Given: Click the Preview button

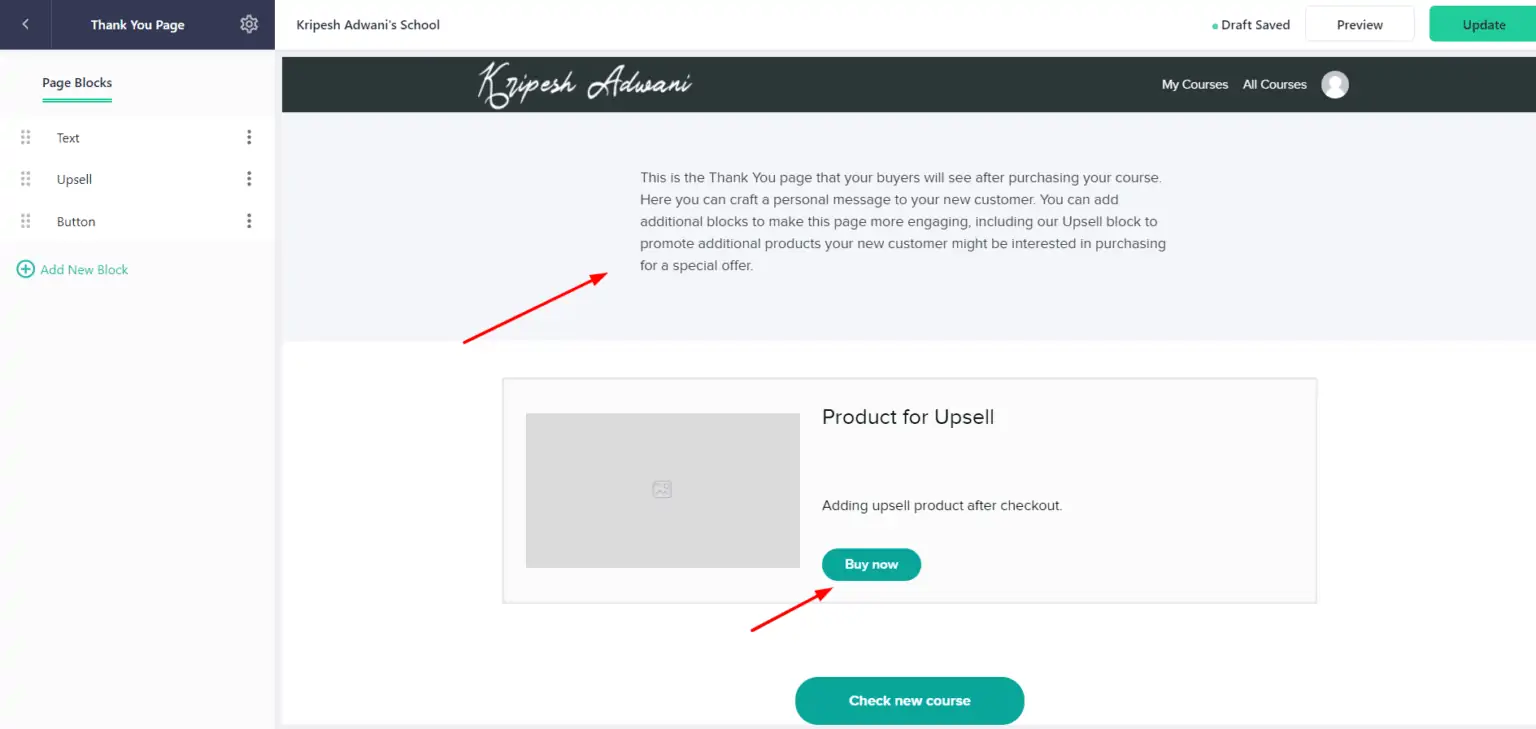Looking at the screenshot, I should pyautogui.click(x=1360, y=25).
